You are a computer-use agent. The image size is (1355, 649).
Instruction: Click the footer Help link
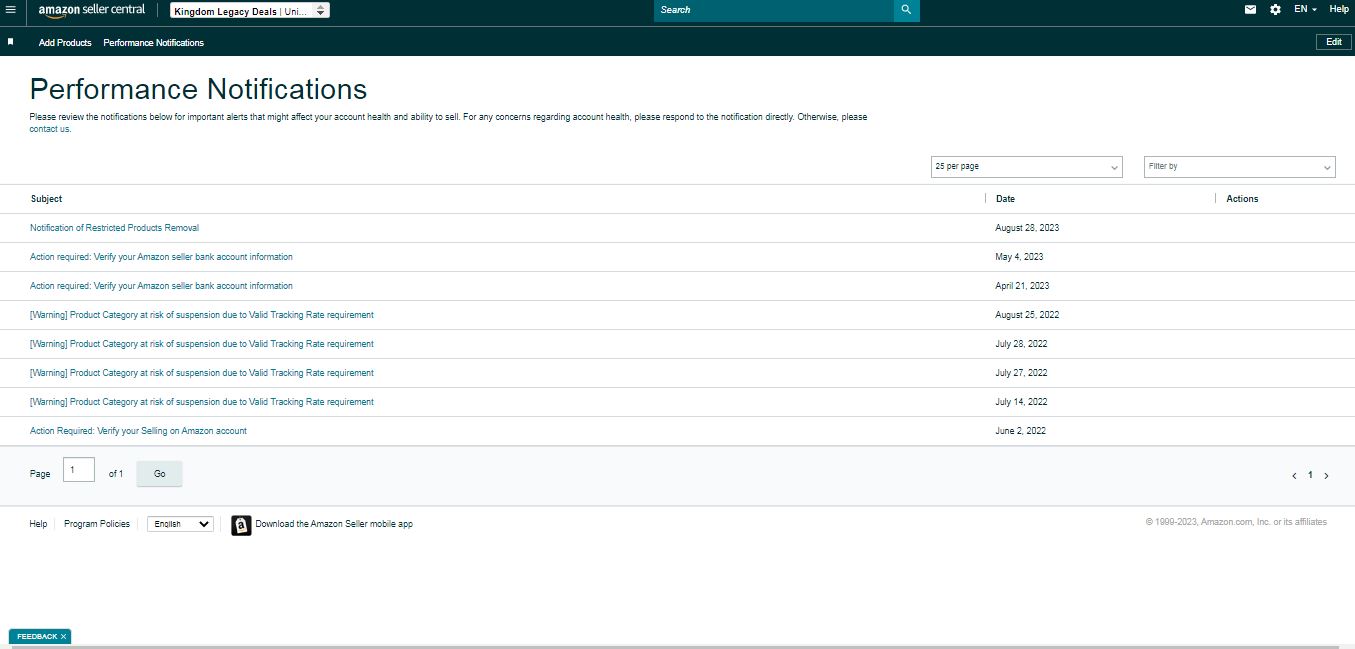pyautogui.click(x=38, y=524)
